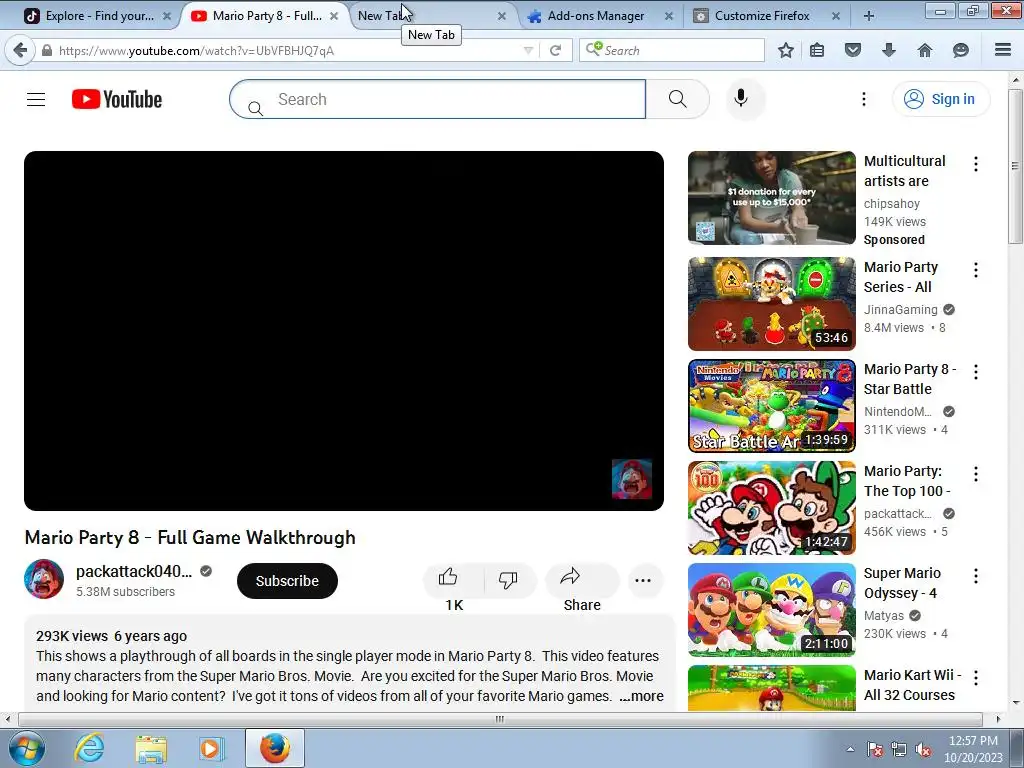Open Windows Start menu orb

click(x=27, y=748)
